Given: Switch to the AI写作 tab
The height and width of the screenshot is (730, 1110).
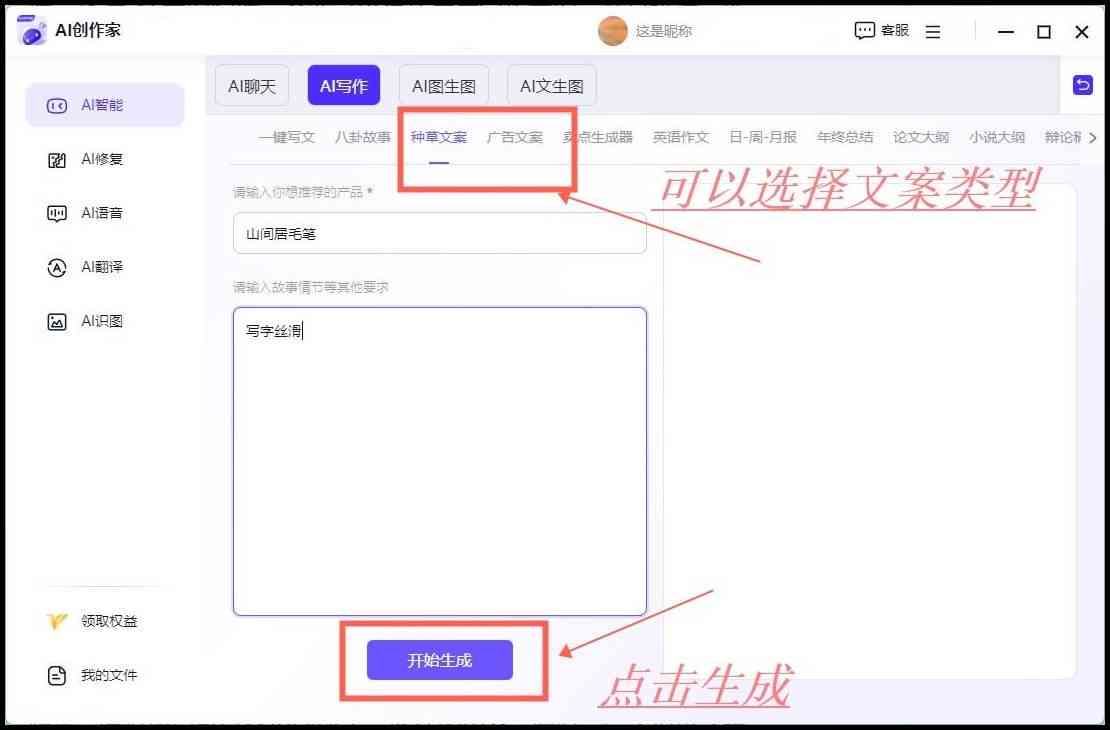Looking at the screenshot, I should (344, 86).
